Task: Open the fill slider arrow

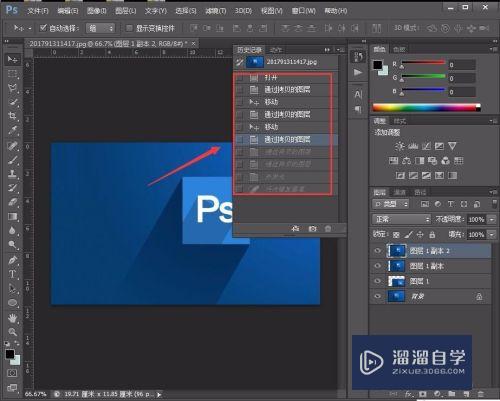Action: 492,235
